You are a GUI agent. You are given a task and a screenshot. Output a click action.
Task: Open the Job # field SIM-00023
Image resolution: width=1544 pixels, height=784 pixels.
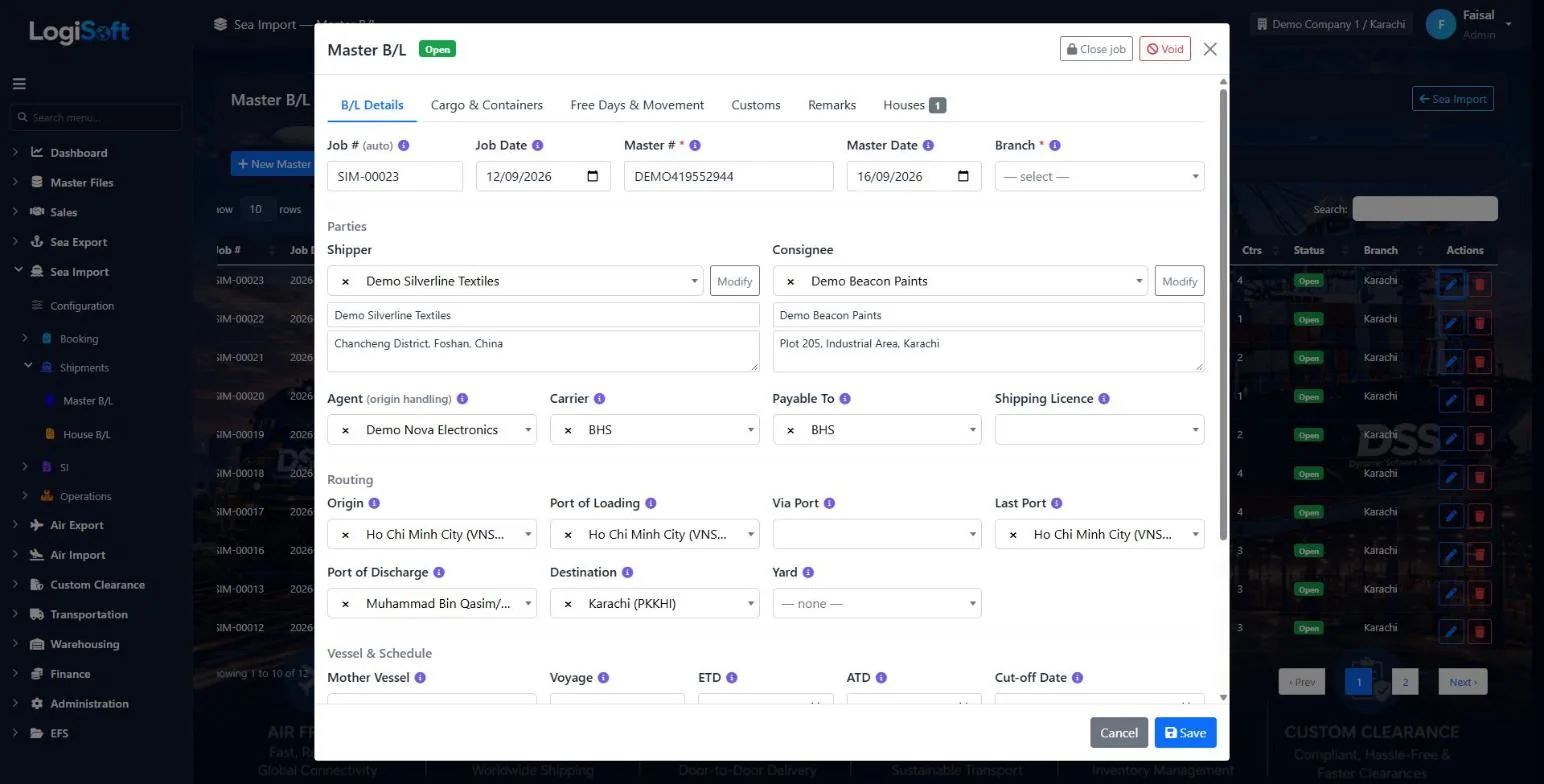point(395,177)
